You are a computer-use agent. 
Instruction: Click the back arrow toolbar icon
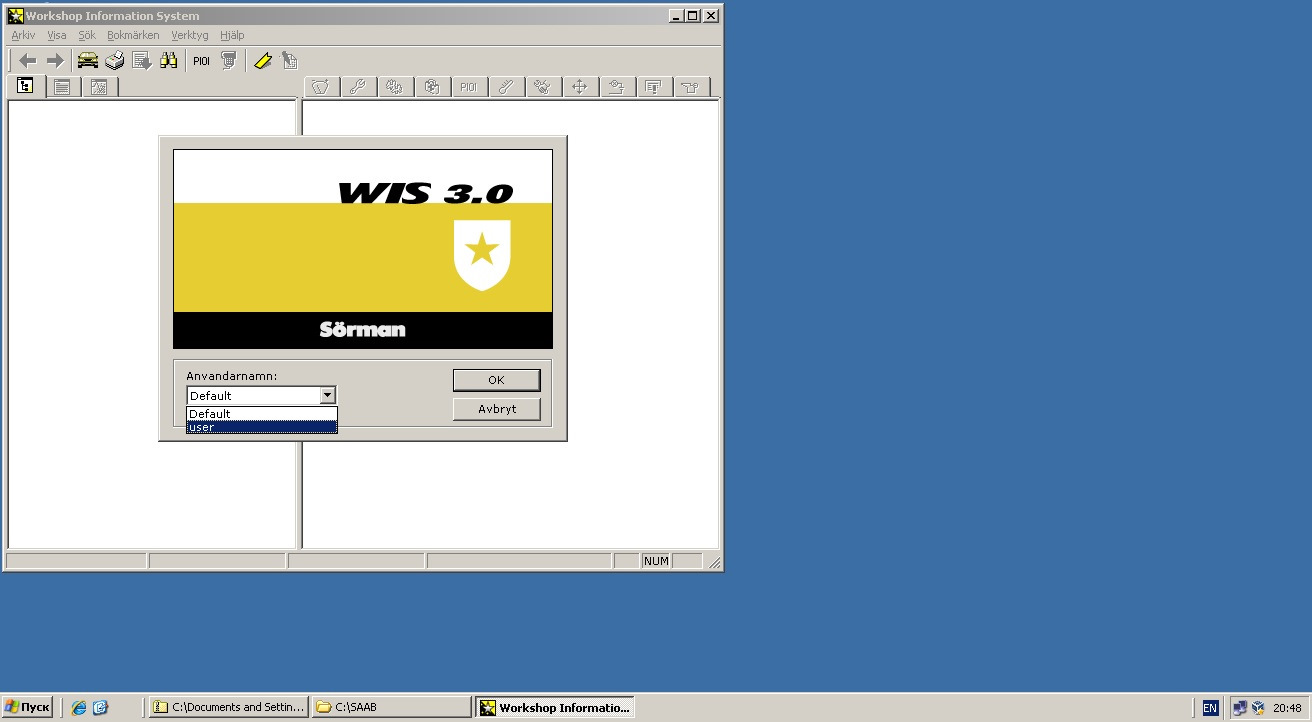28,61
